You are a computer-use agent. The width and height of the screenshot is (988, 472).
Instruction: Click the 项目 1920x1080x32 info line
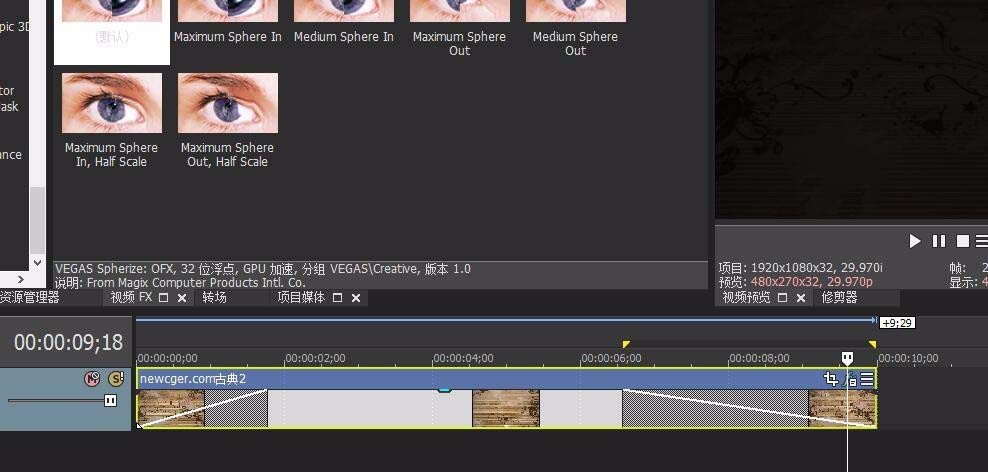pos(800,268)
